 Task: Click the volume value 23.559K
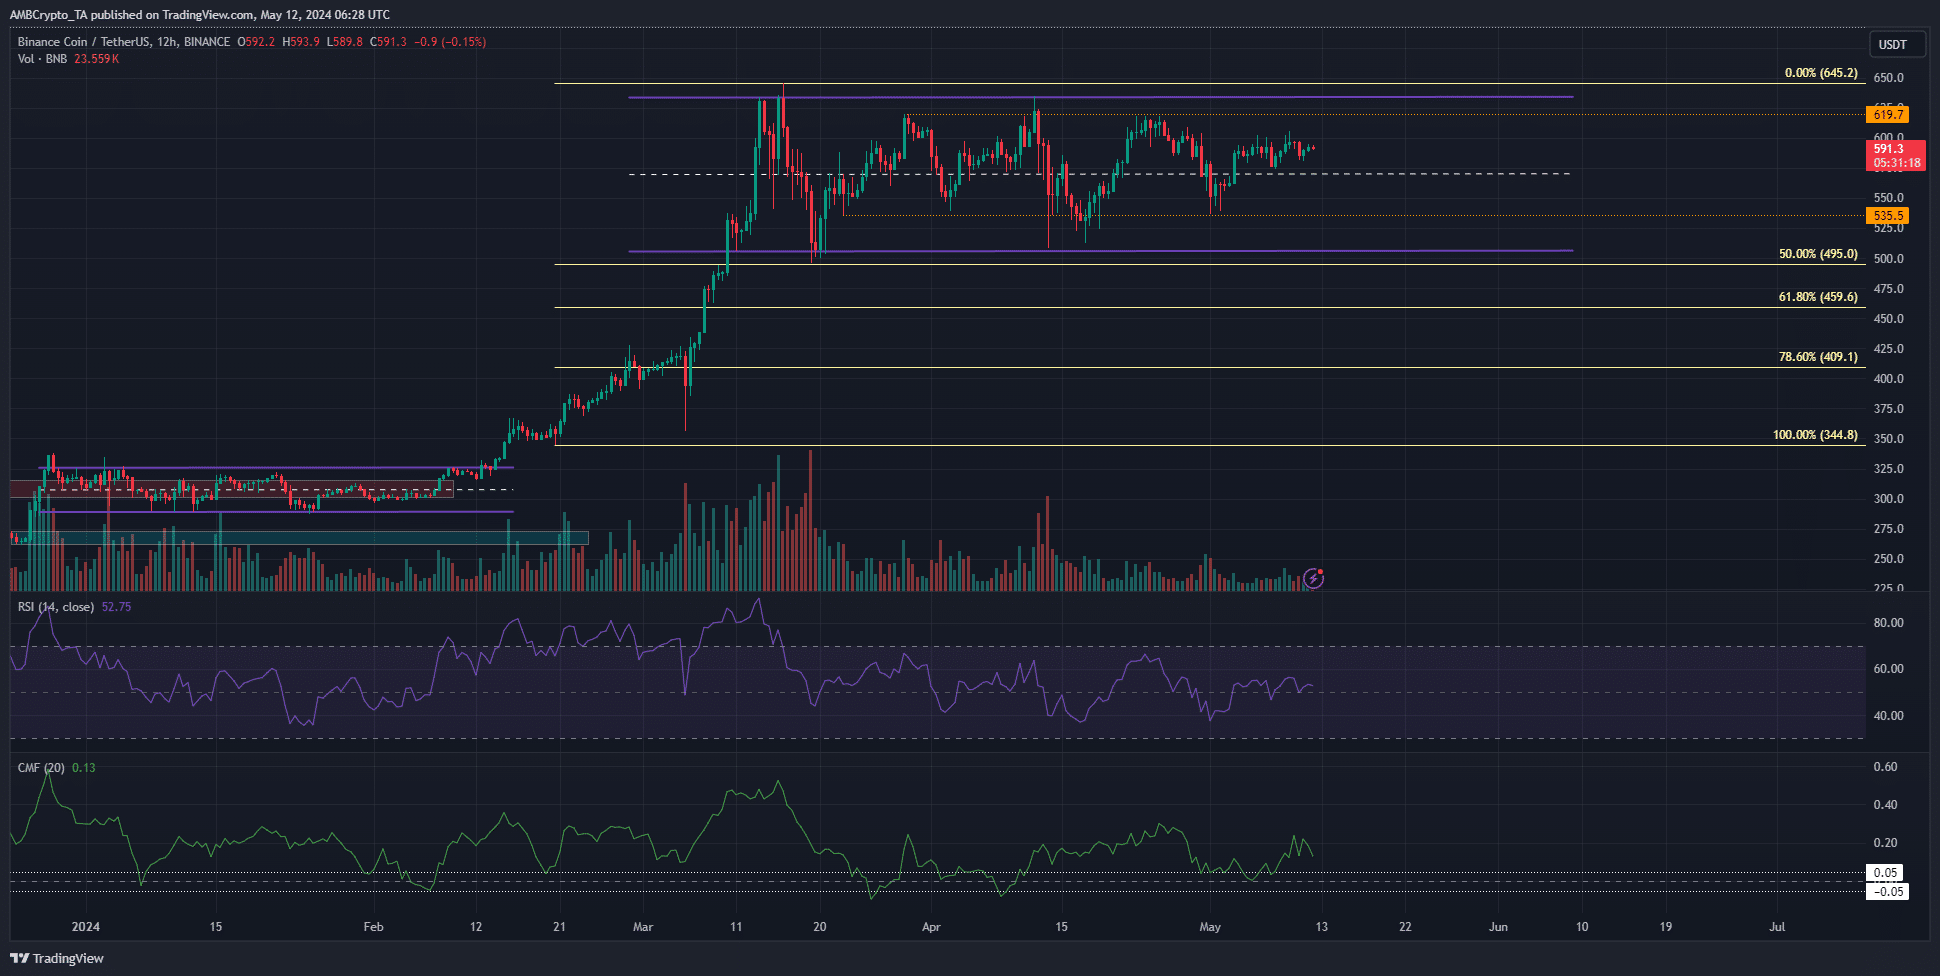(x=97, y=59)
